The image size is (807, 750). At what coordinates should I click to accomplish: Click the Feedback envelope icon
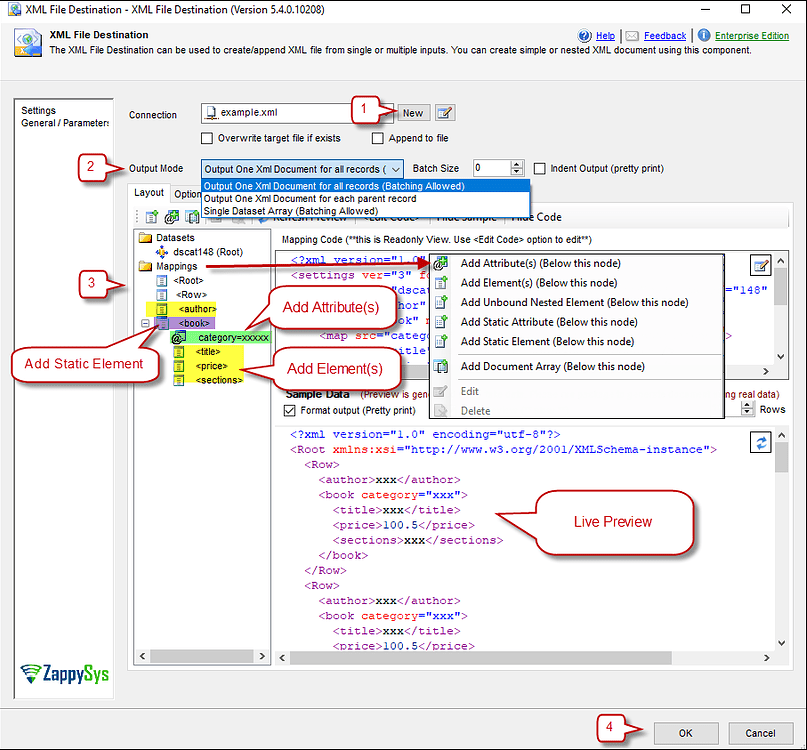[632, 36]
